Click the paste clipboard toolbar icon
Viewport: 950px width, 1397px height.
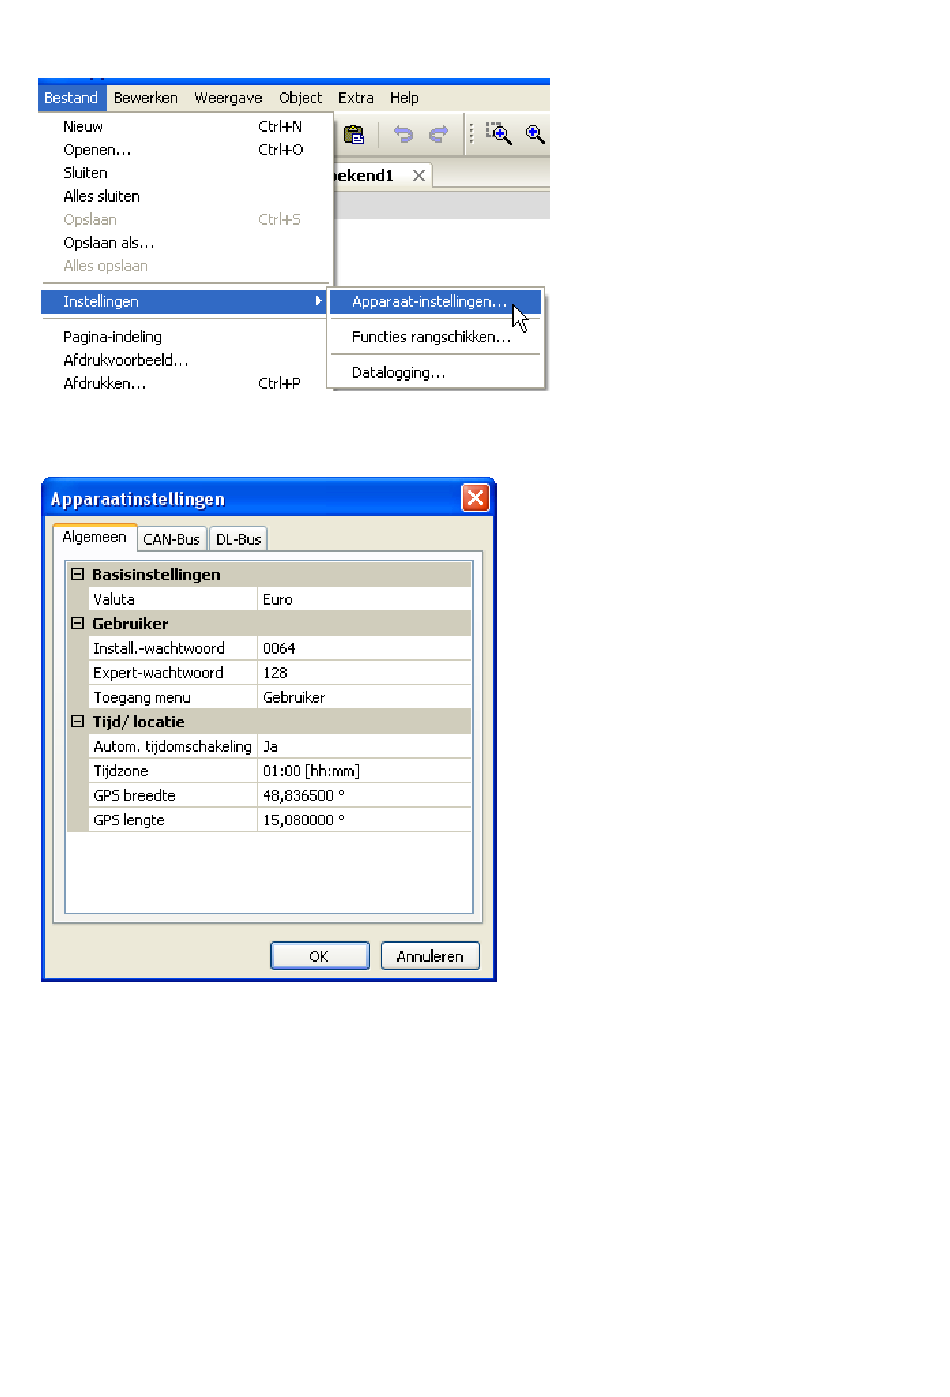(x=354, y=134)
